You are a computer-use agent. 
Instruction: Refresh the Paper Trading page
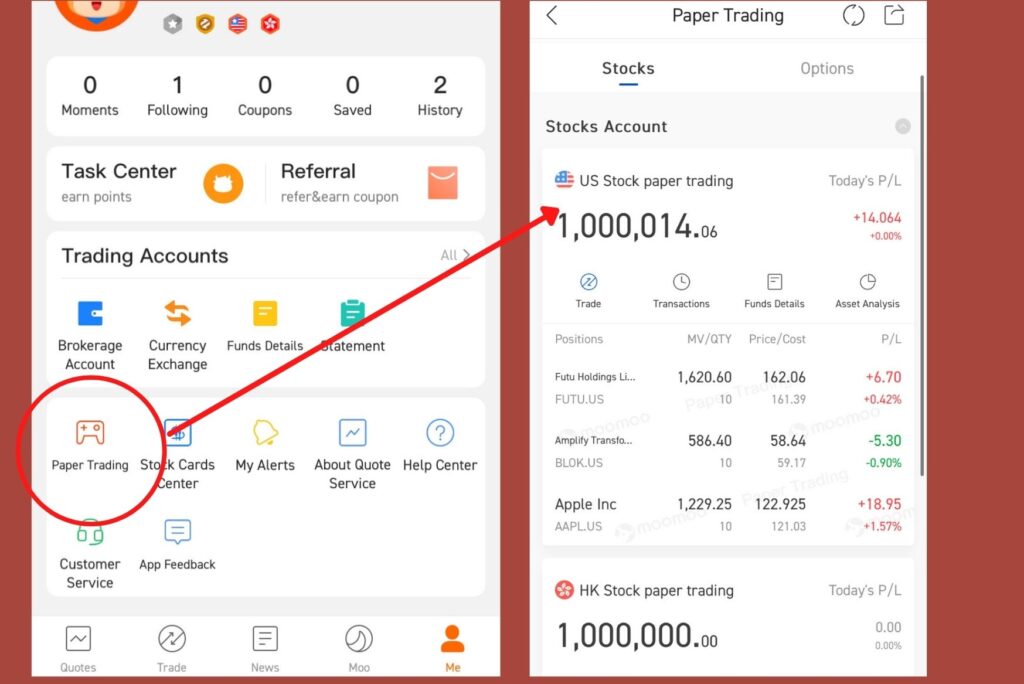(854, 15)
